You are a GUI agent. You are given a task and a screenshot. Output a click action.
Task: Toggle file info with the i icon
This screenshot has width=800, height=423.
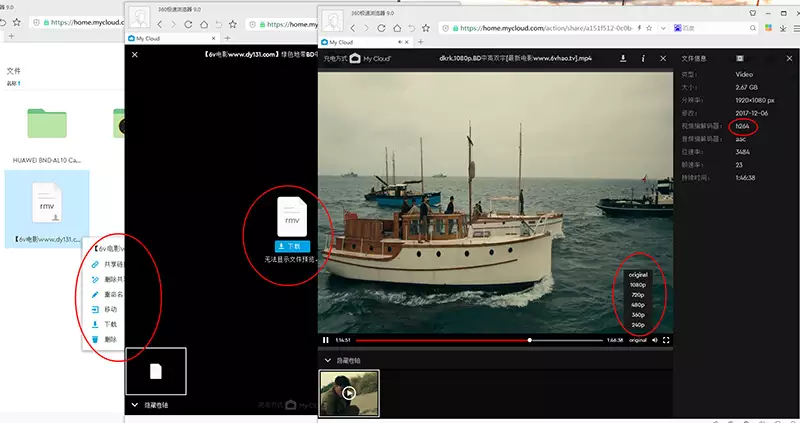click(643, 59)
